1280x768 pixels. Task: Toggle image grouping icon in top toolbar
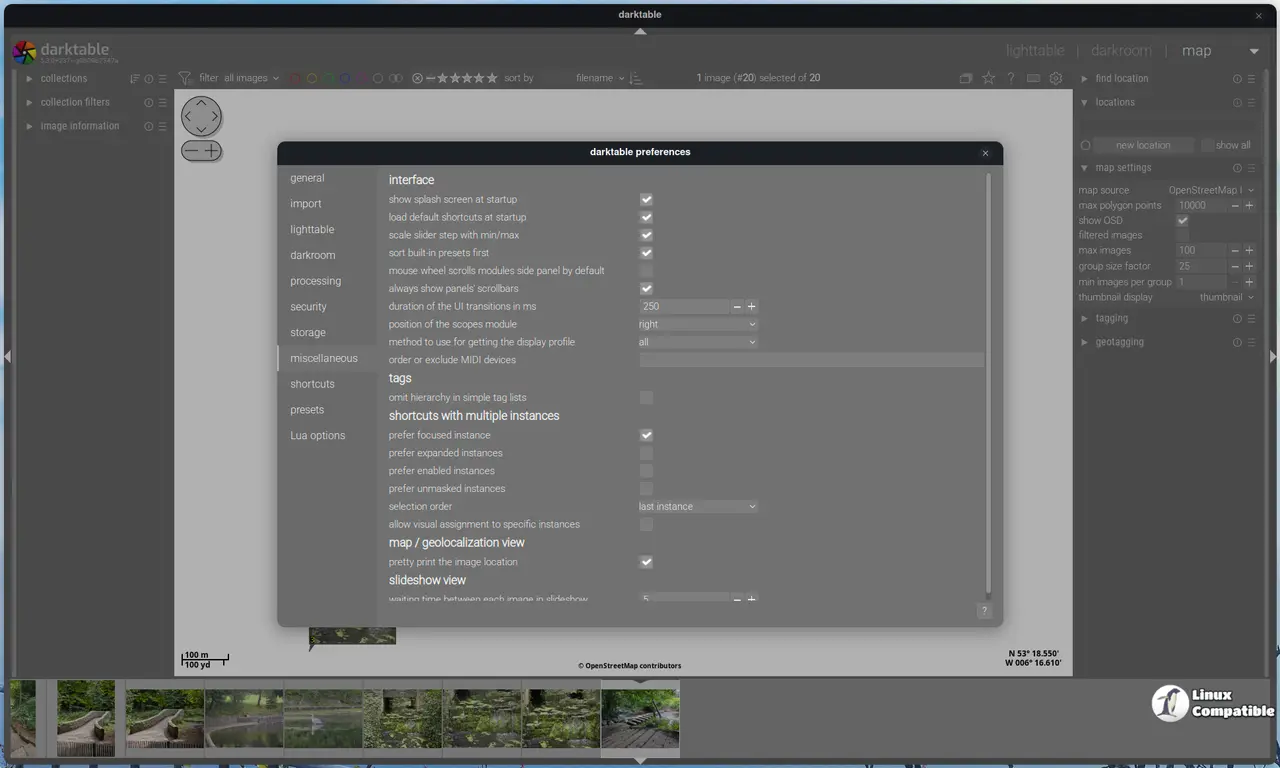click(965, 78)
